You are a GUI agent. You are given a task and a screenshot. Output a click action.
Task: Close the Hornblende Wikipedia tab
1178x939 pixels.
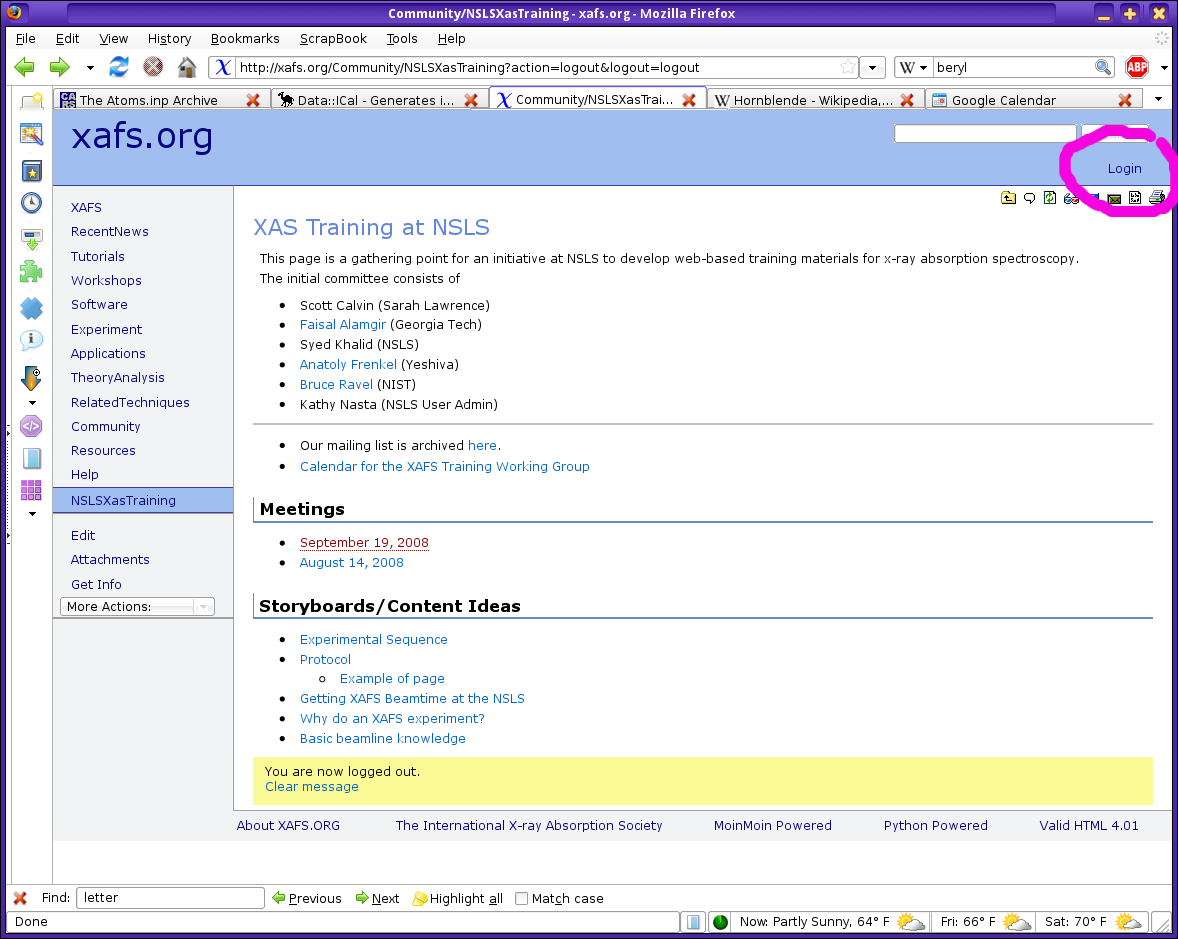[x=907, y=100]
